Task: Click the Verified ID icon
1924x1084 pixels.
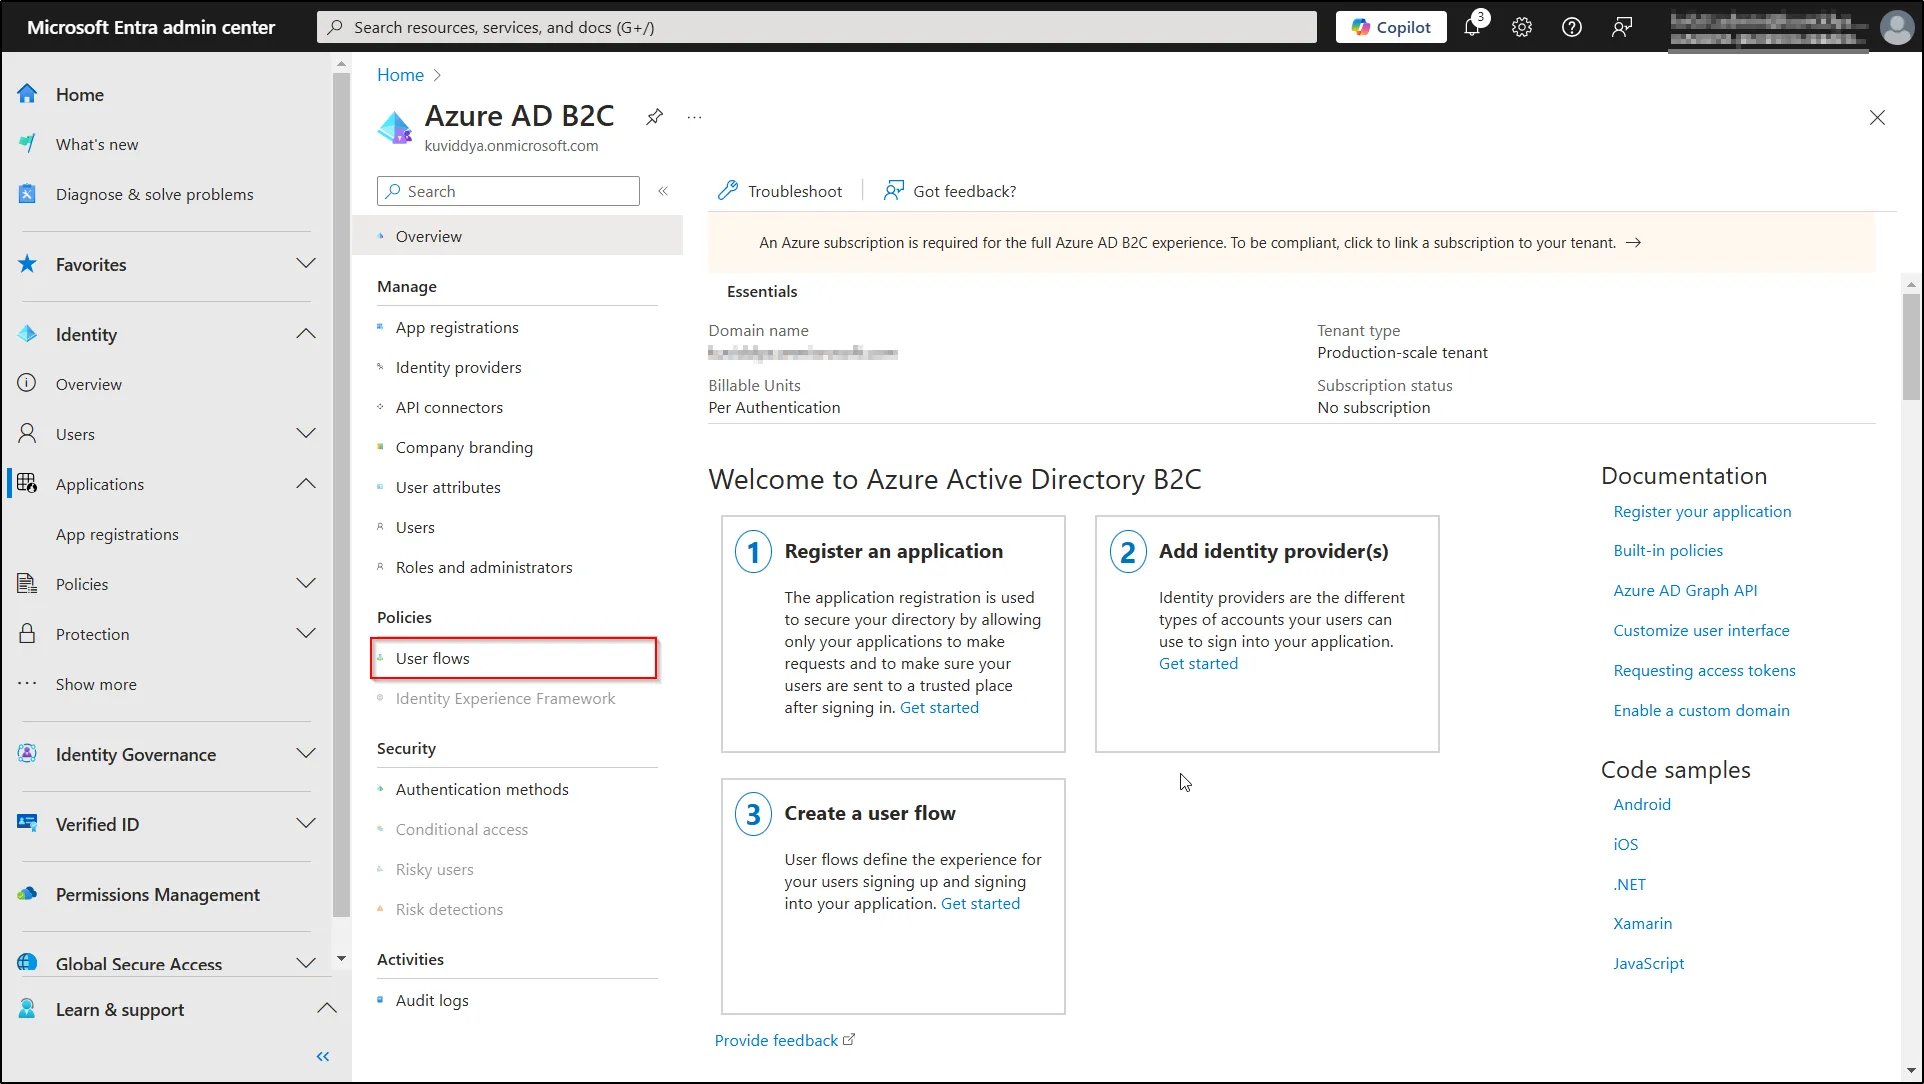Action: [x=27, y=824]
